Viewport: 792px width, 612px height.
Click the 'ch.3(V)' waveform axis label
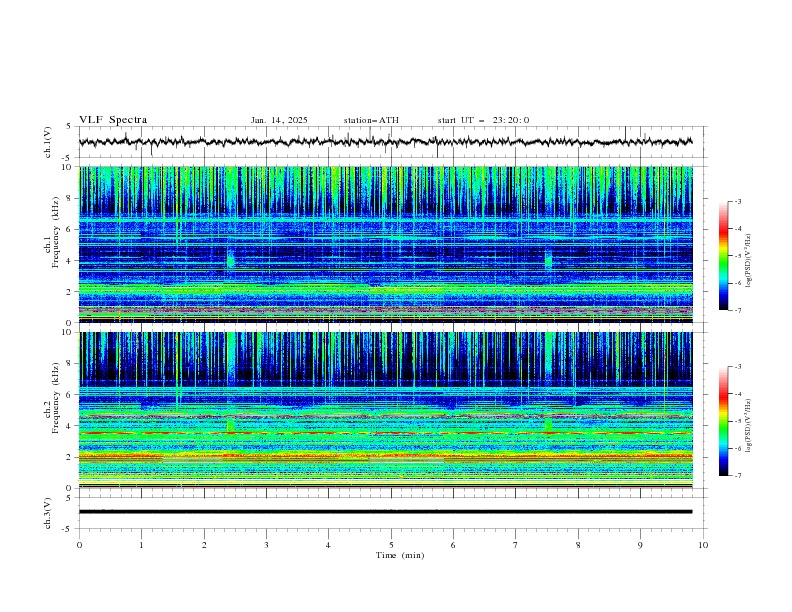point(48,513)
